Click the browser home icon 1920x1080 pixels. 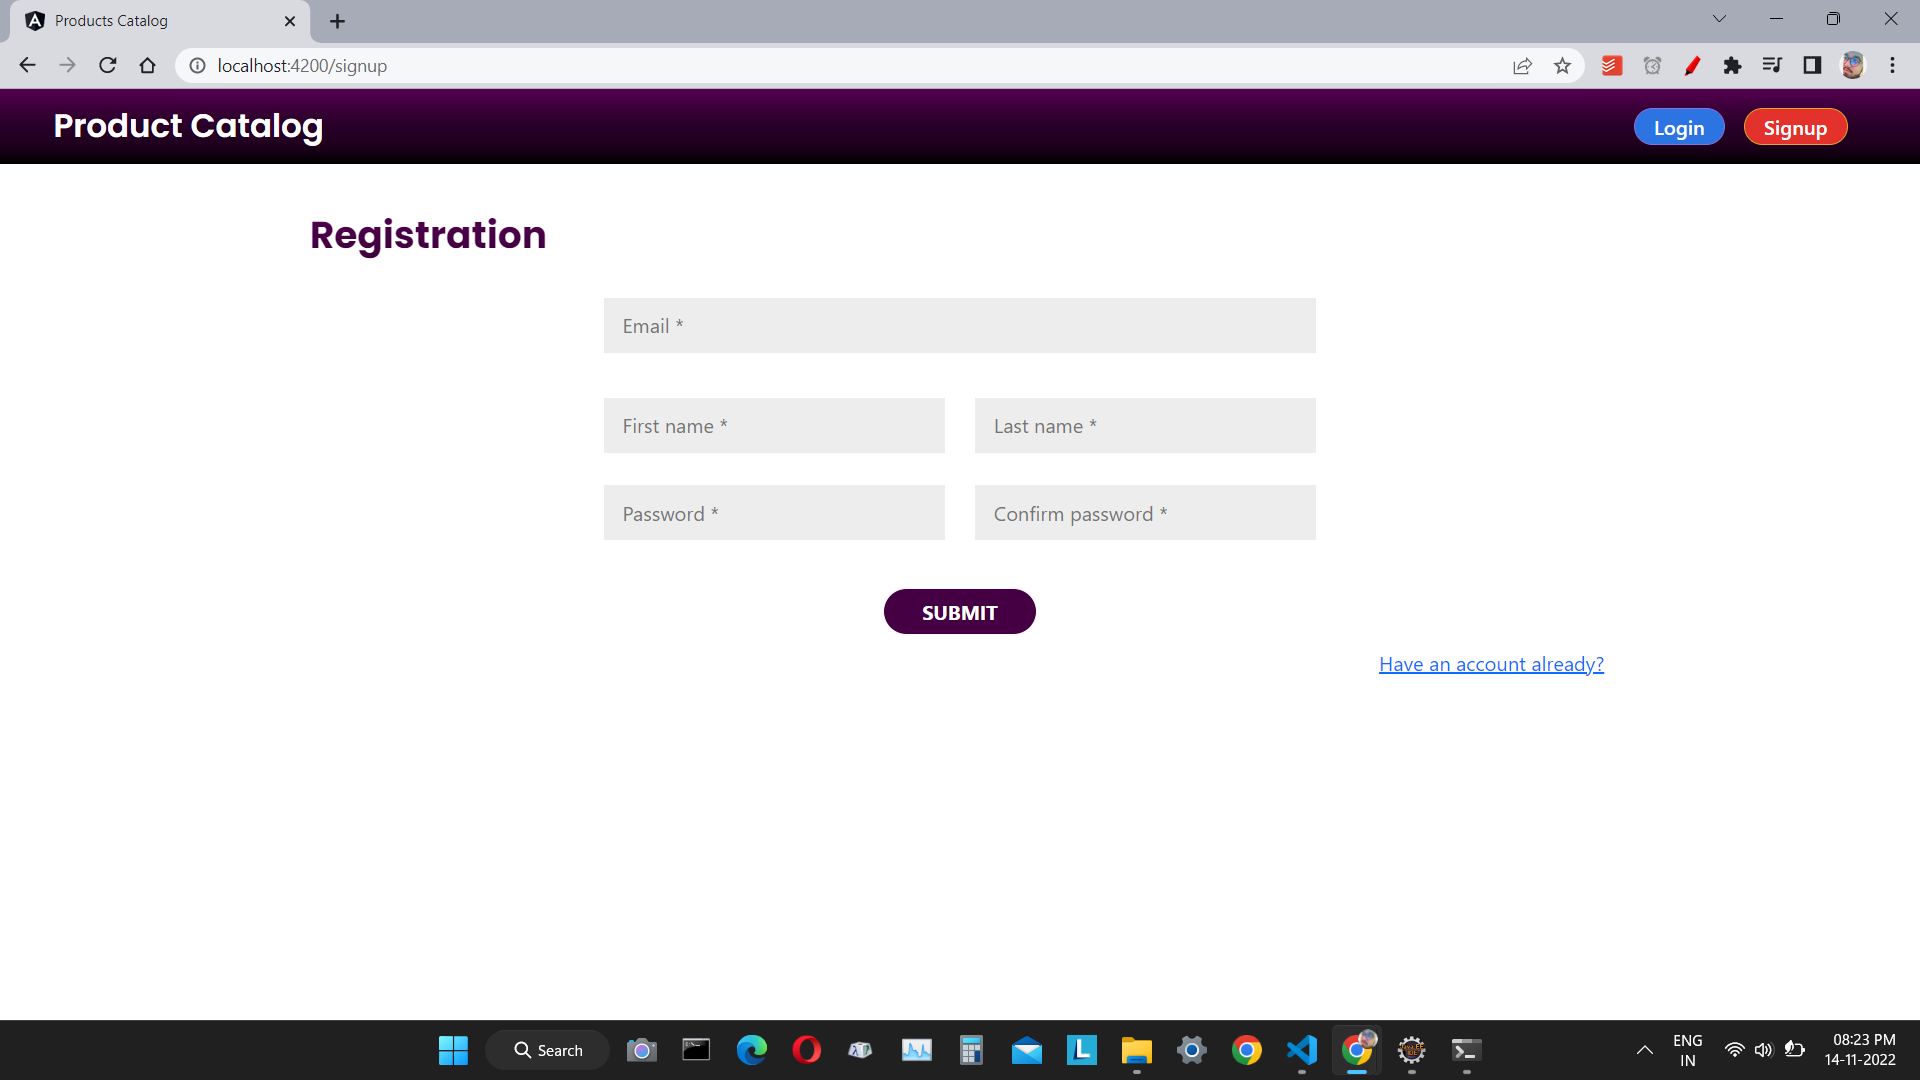click(x=148, y=66)
